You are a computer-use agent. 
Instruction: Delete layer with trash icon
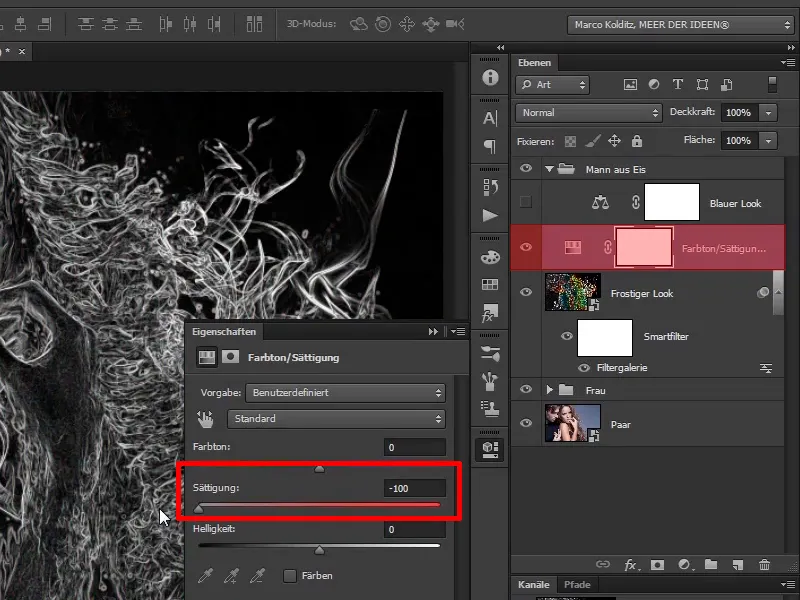tap(764, 564)
